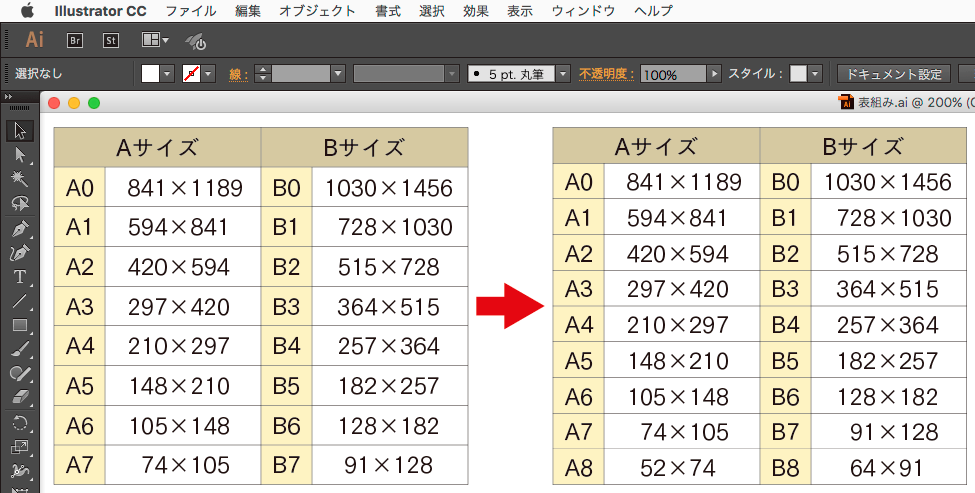This screenshot has width=975, height=493.
Task: Open the 選択 menu
Action: click(x=432, y=11)
